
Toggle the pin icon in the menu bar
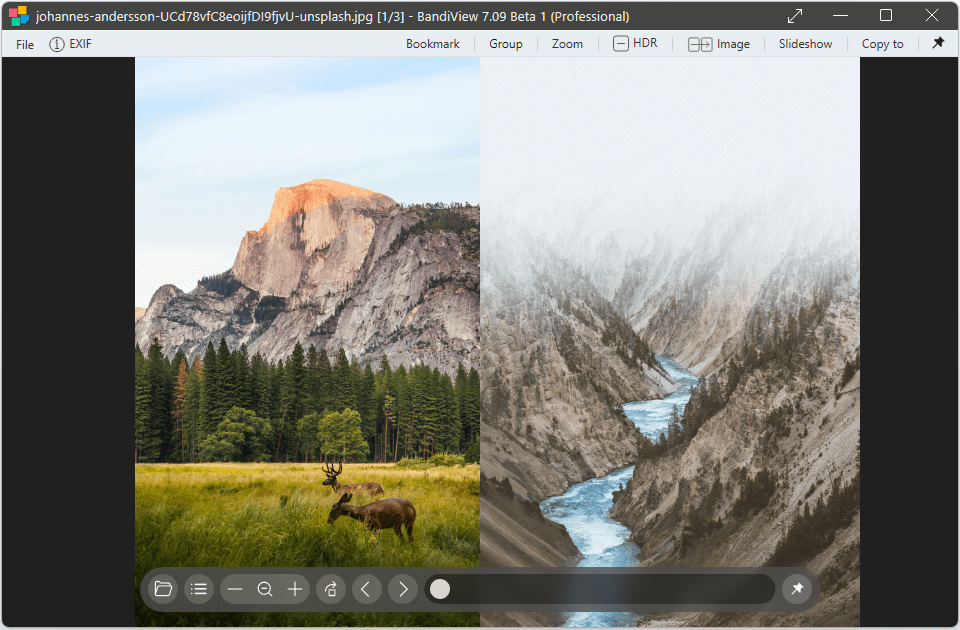pyautogui.click(x=938, y=43)
